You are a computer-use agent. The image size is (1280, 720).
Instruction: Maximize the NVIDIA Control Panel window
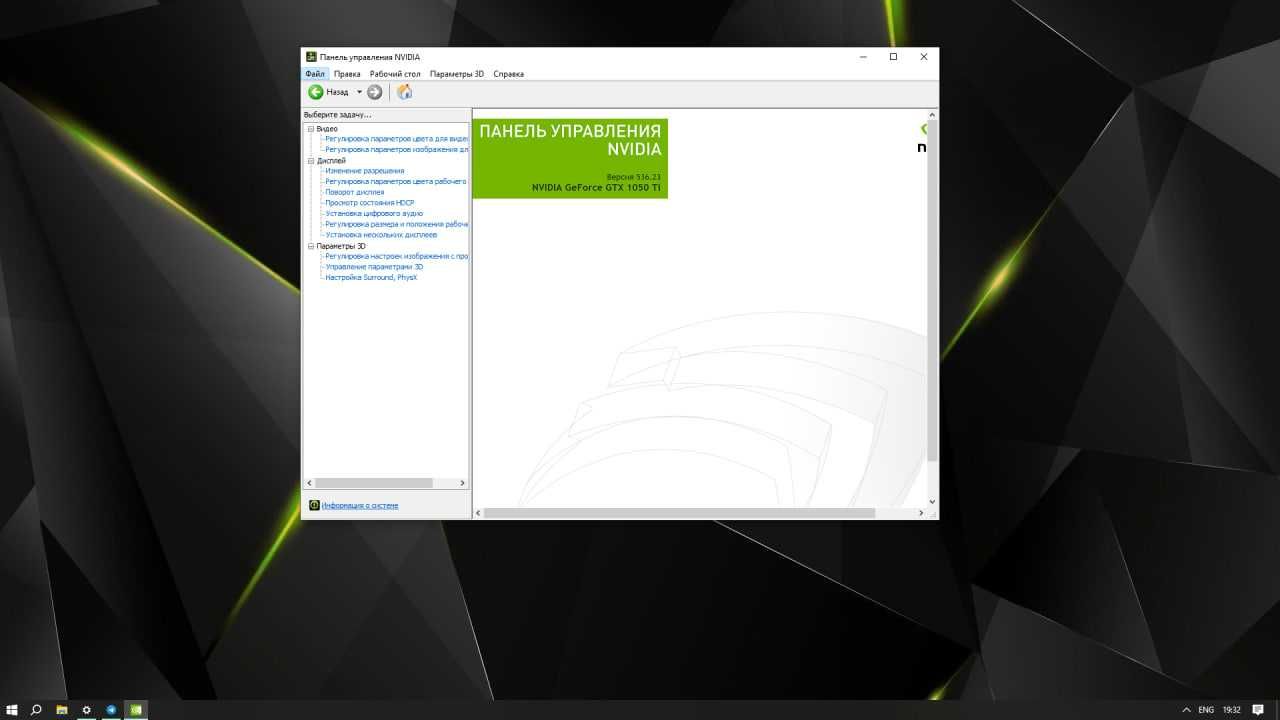click(x=893, y=57)
